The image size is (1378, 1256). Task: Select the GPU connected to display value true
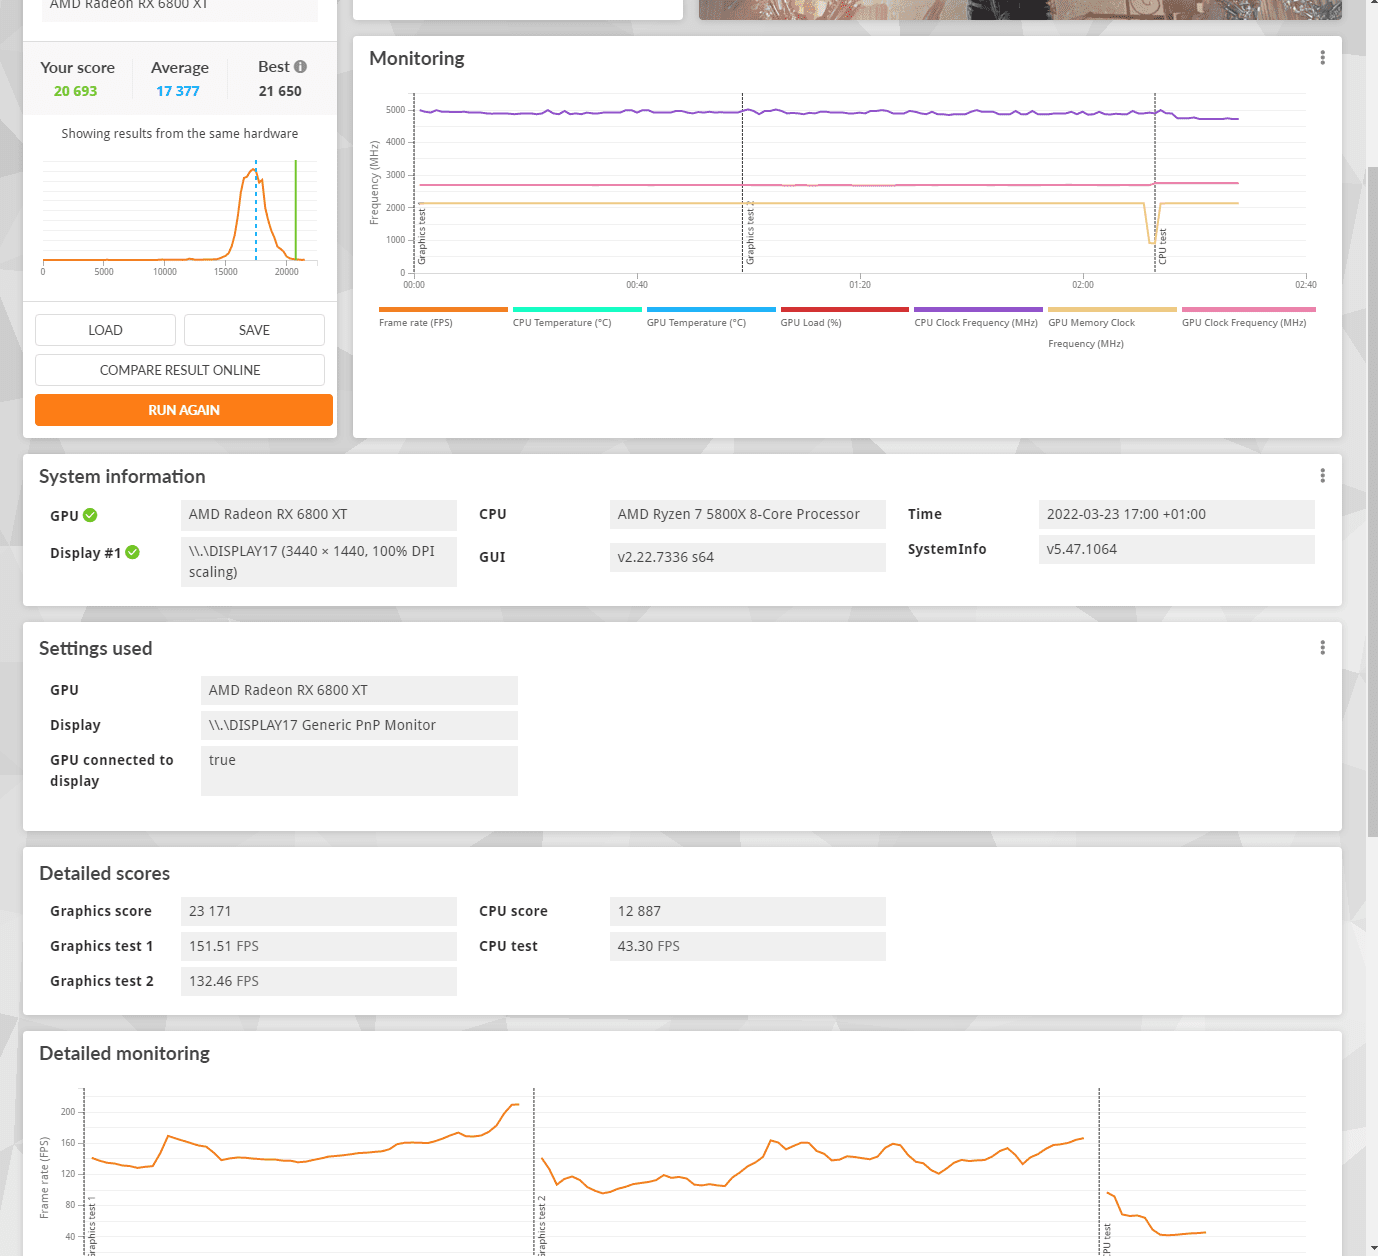coord(360,771)
